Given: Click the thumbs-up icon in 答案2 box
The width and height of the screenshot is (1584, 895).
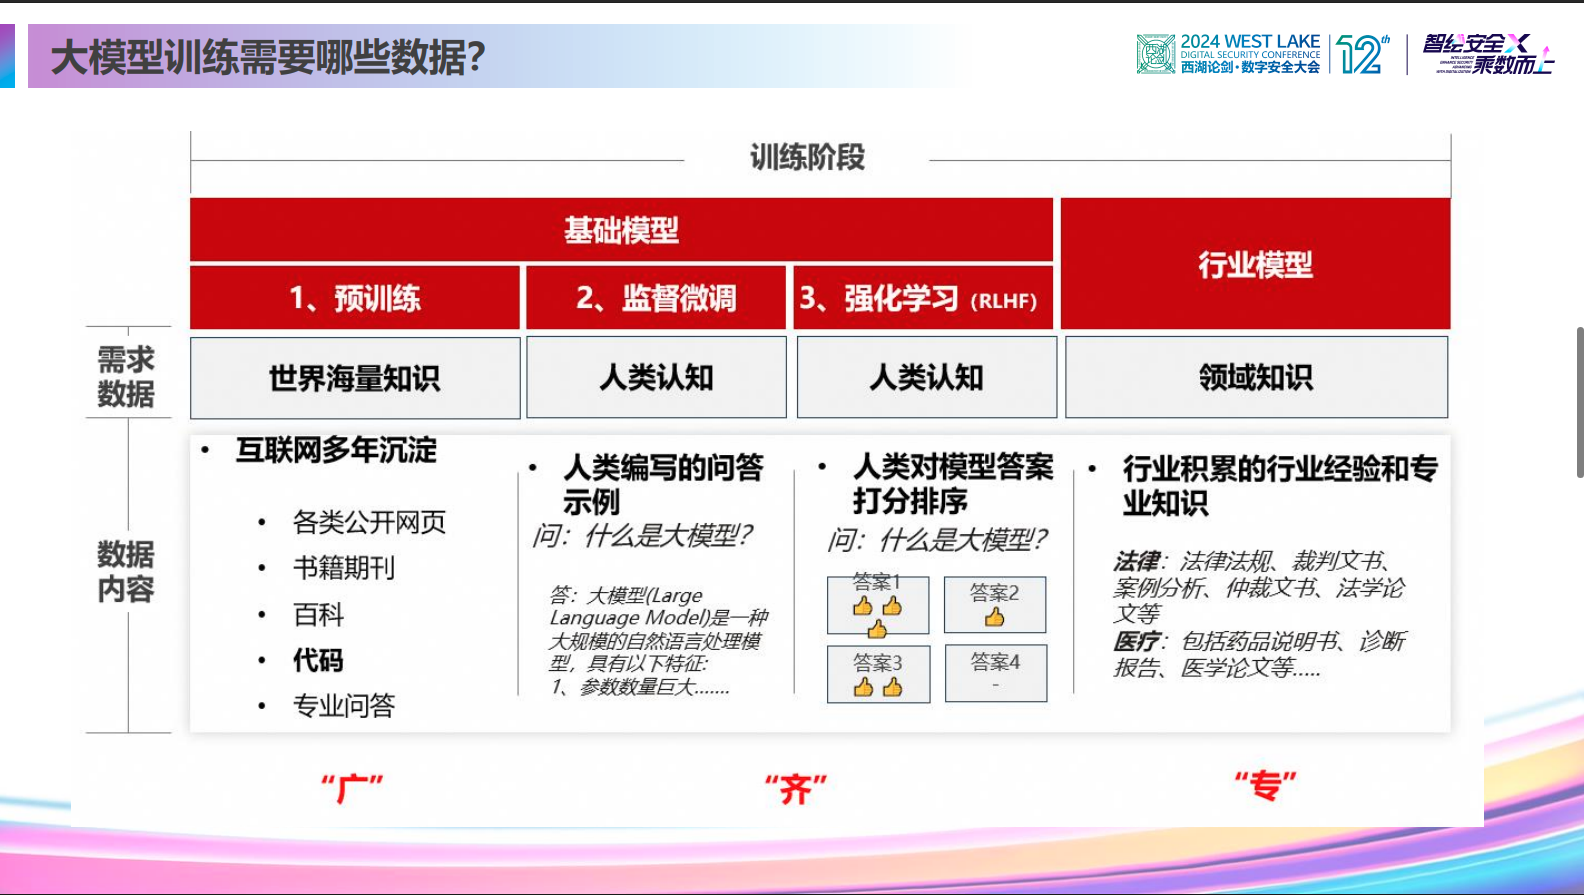Looking at the screenshot, I should click(x=994, y=618).
